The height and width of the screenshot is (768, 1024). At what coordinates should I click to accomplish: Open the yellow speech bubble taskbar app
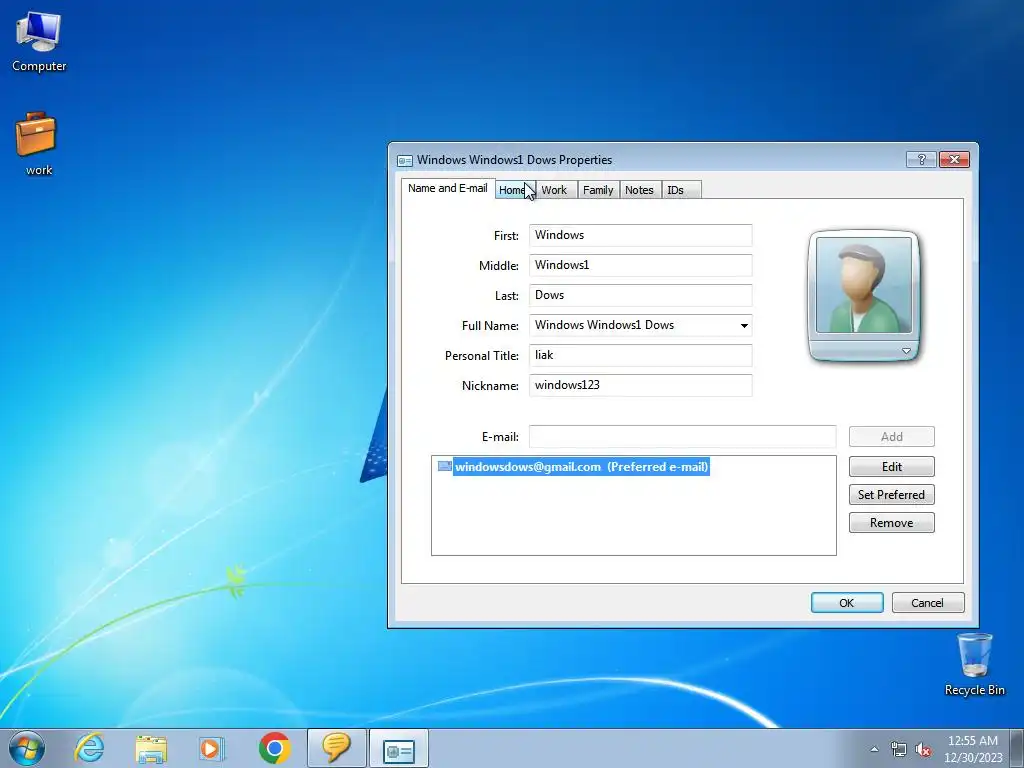click(336, 748)
